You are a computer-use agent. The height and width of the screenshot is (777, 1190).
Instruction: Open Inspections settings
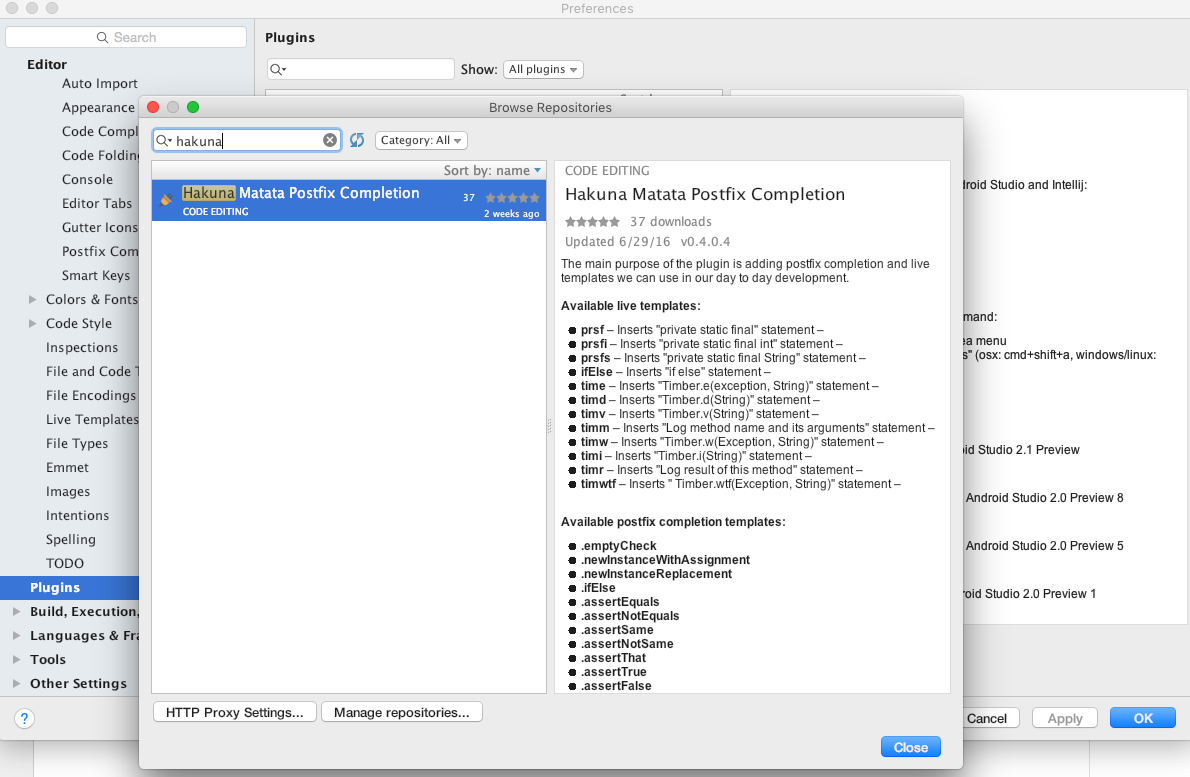point(82,348)
